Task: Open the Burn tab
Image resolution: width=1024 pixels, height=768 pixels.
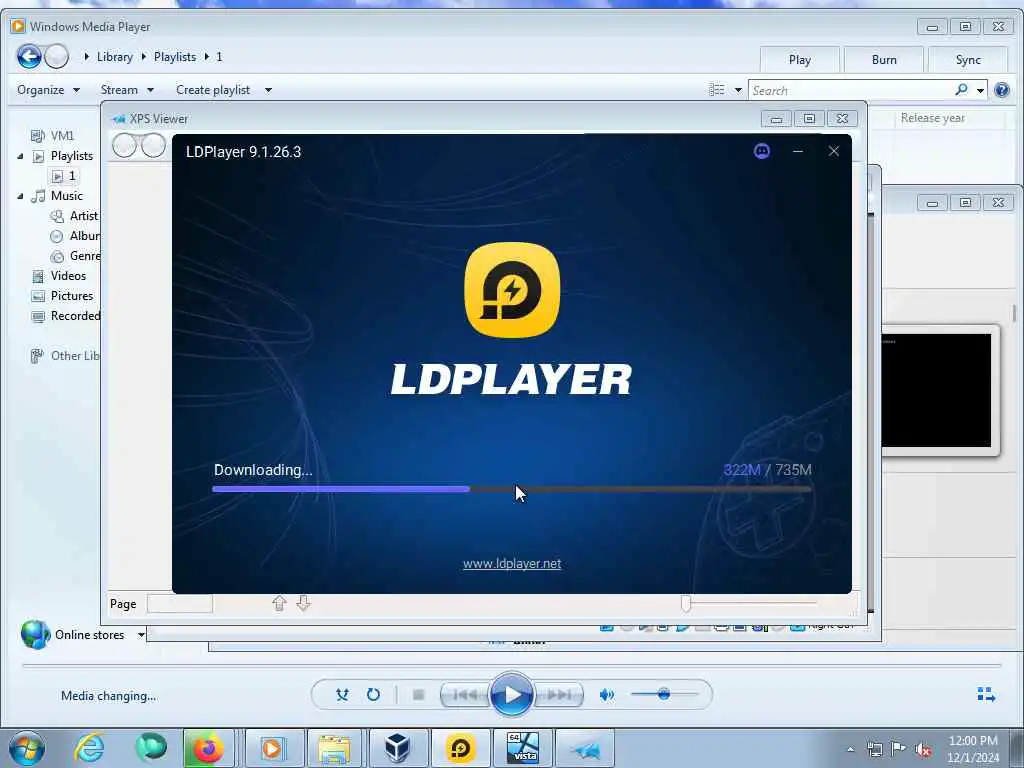Action: [x=884, y=60]
